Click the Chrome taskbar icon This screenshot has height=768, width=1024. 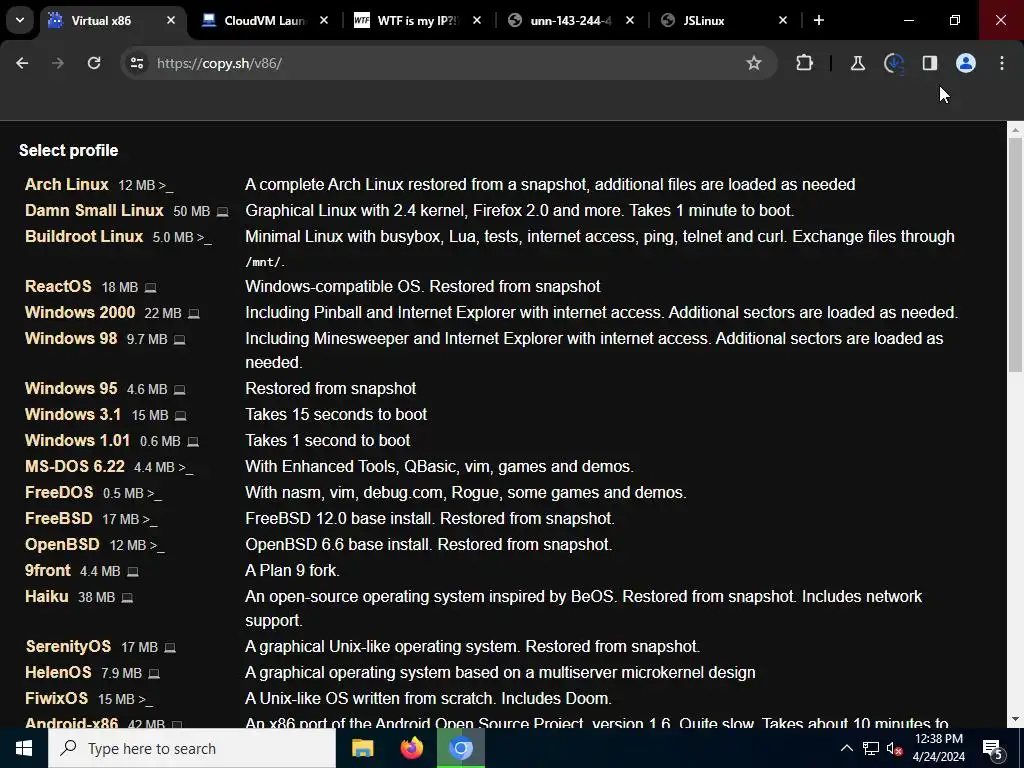(460, 748)
